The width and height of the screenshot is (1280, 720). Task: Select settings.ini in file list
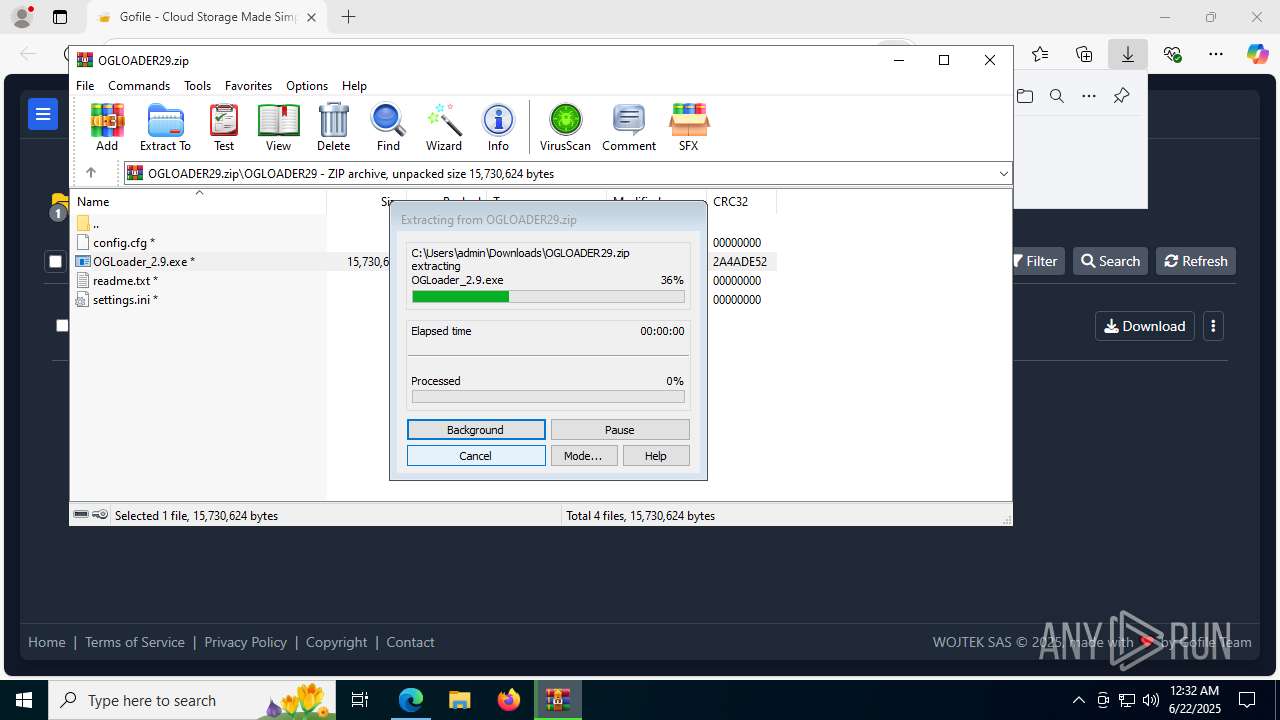[x=125, y=300]
